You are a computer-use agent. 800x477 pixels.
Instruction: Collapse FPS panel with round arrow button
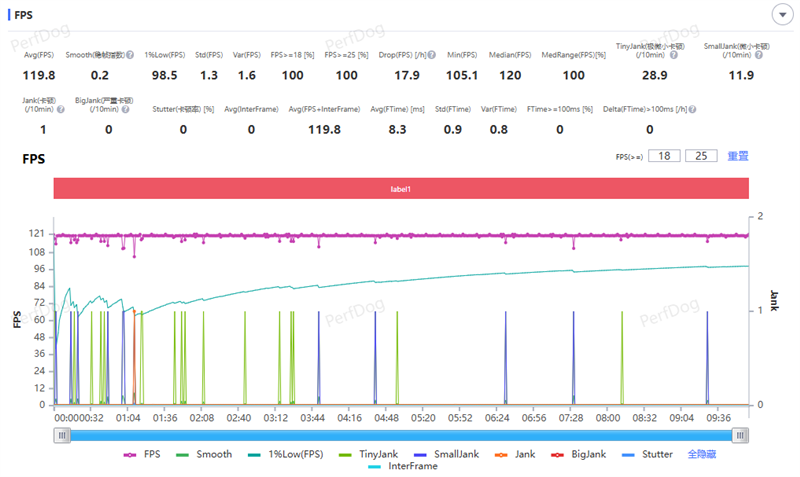coord(781,14)
